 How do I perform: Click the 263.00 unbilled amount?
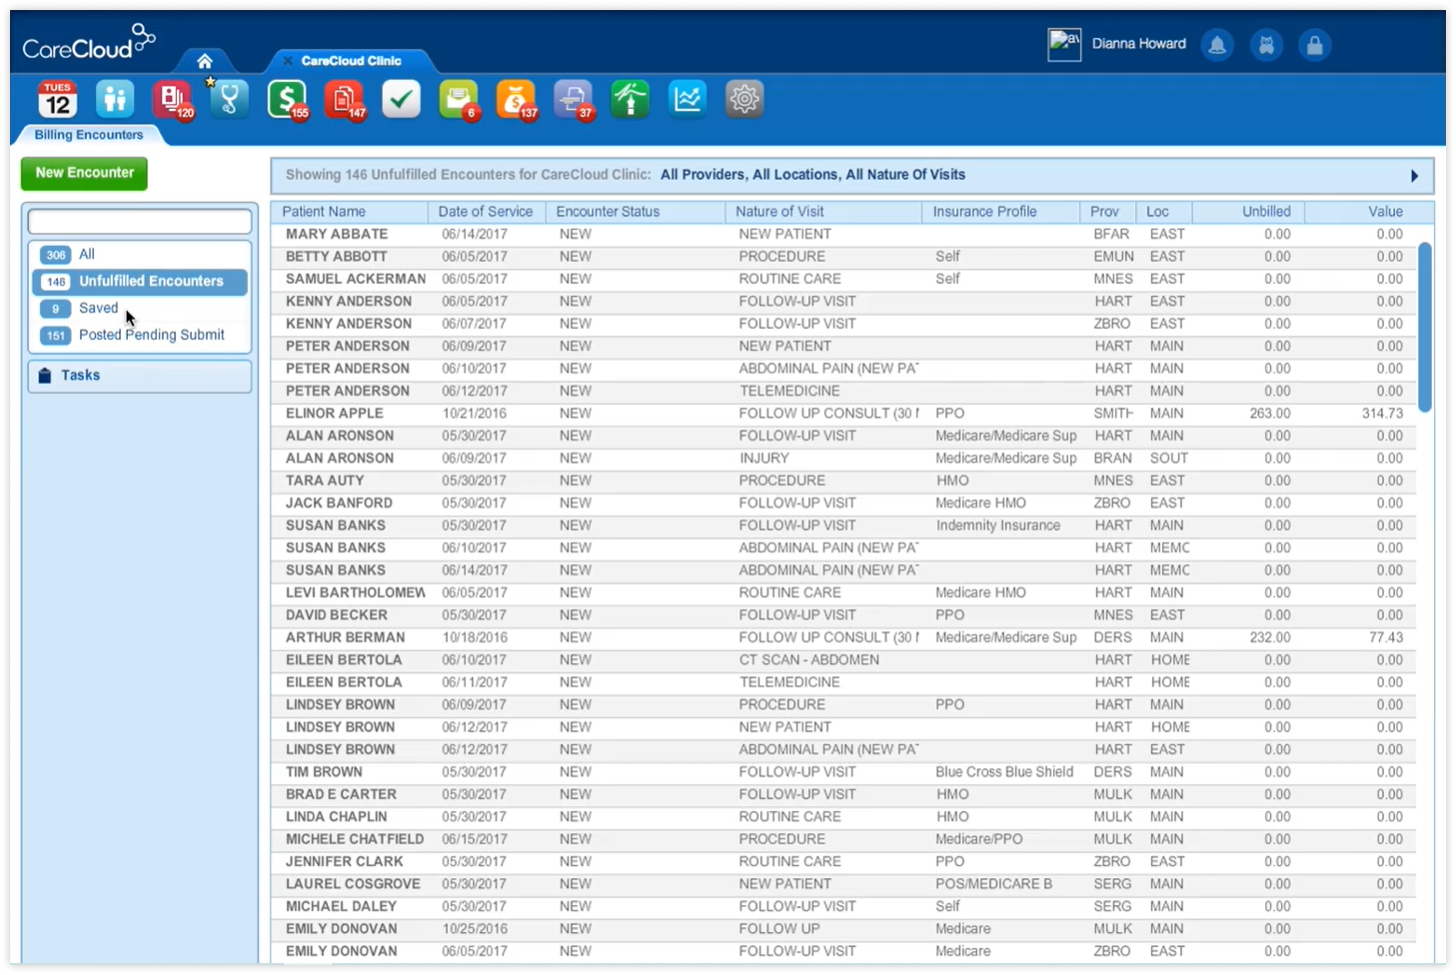coord(1270,413)
